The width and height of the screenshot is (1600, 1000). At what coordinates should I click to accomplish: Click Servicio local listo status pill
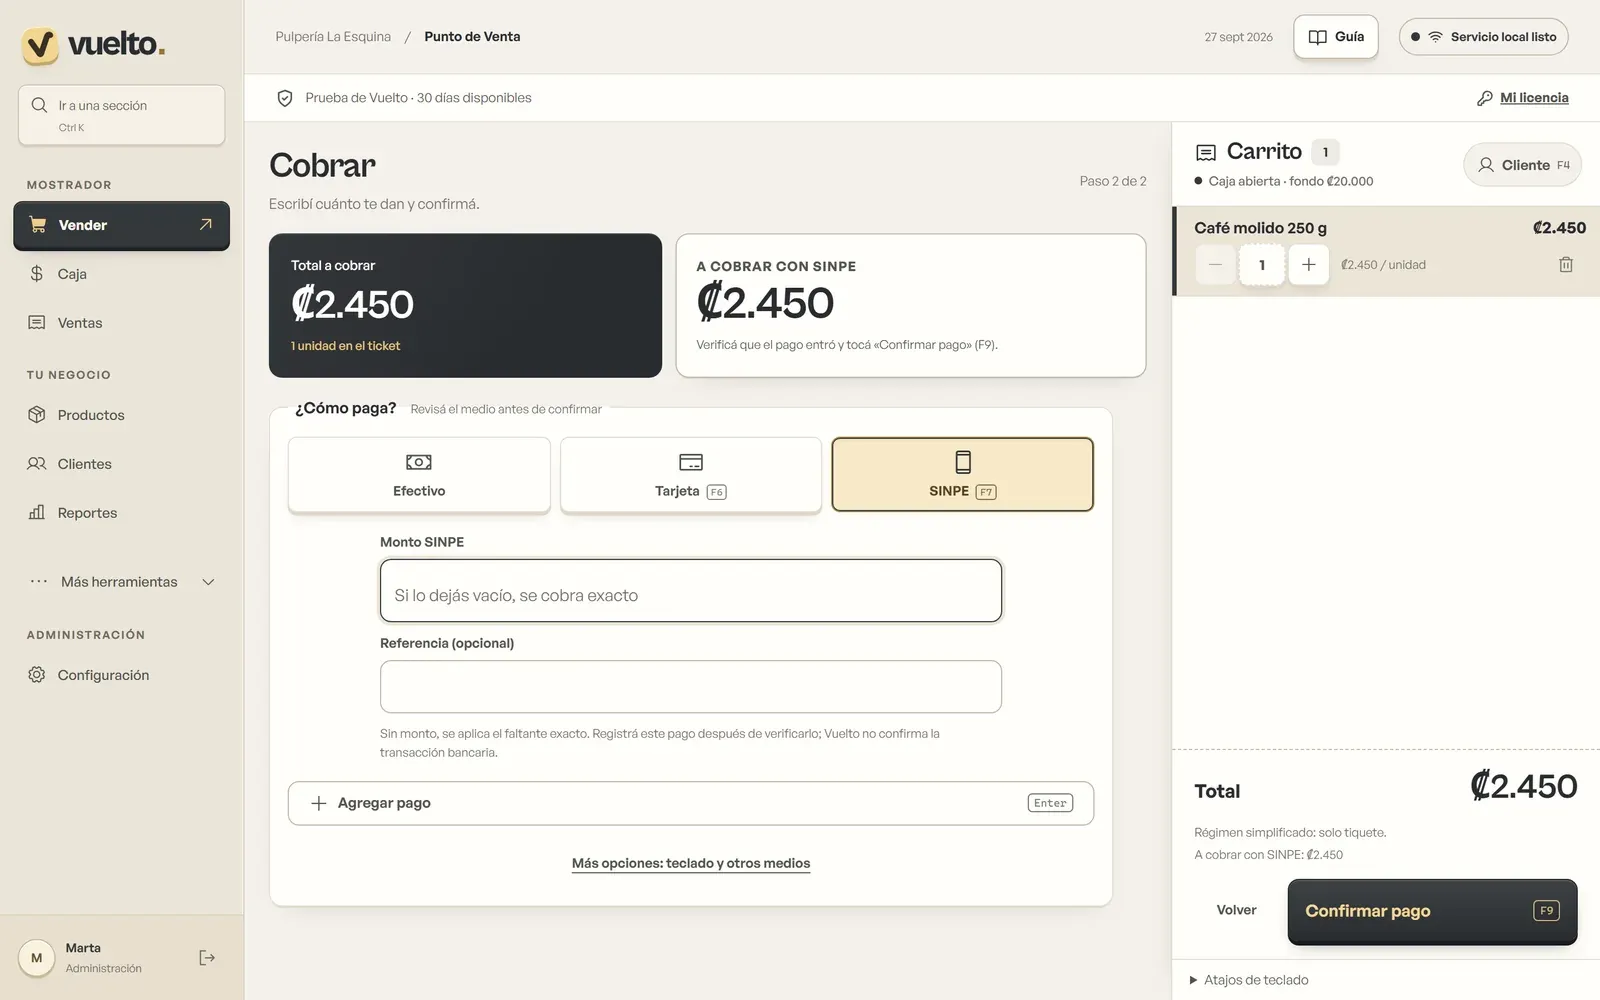click(1483, 37)
